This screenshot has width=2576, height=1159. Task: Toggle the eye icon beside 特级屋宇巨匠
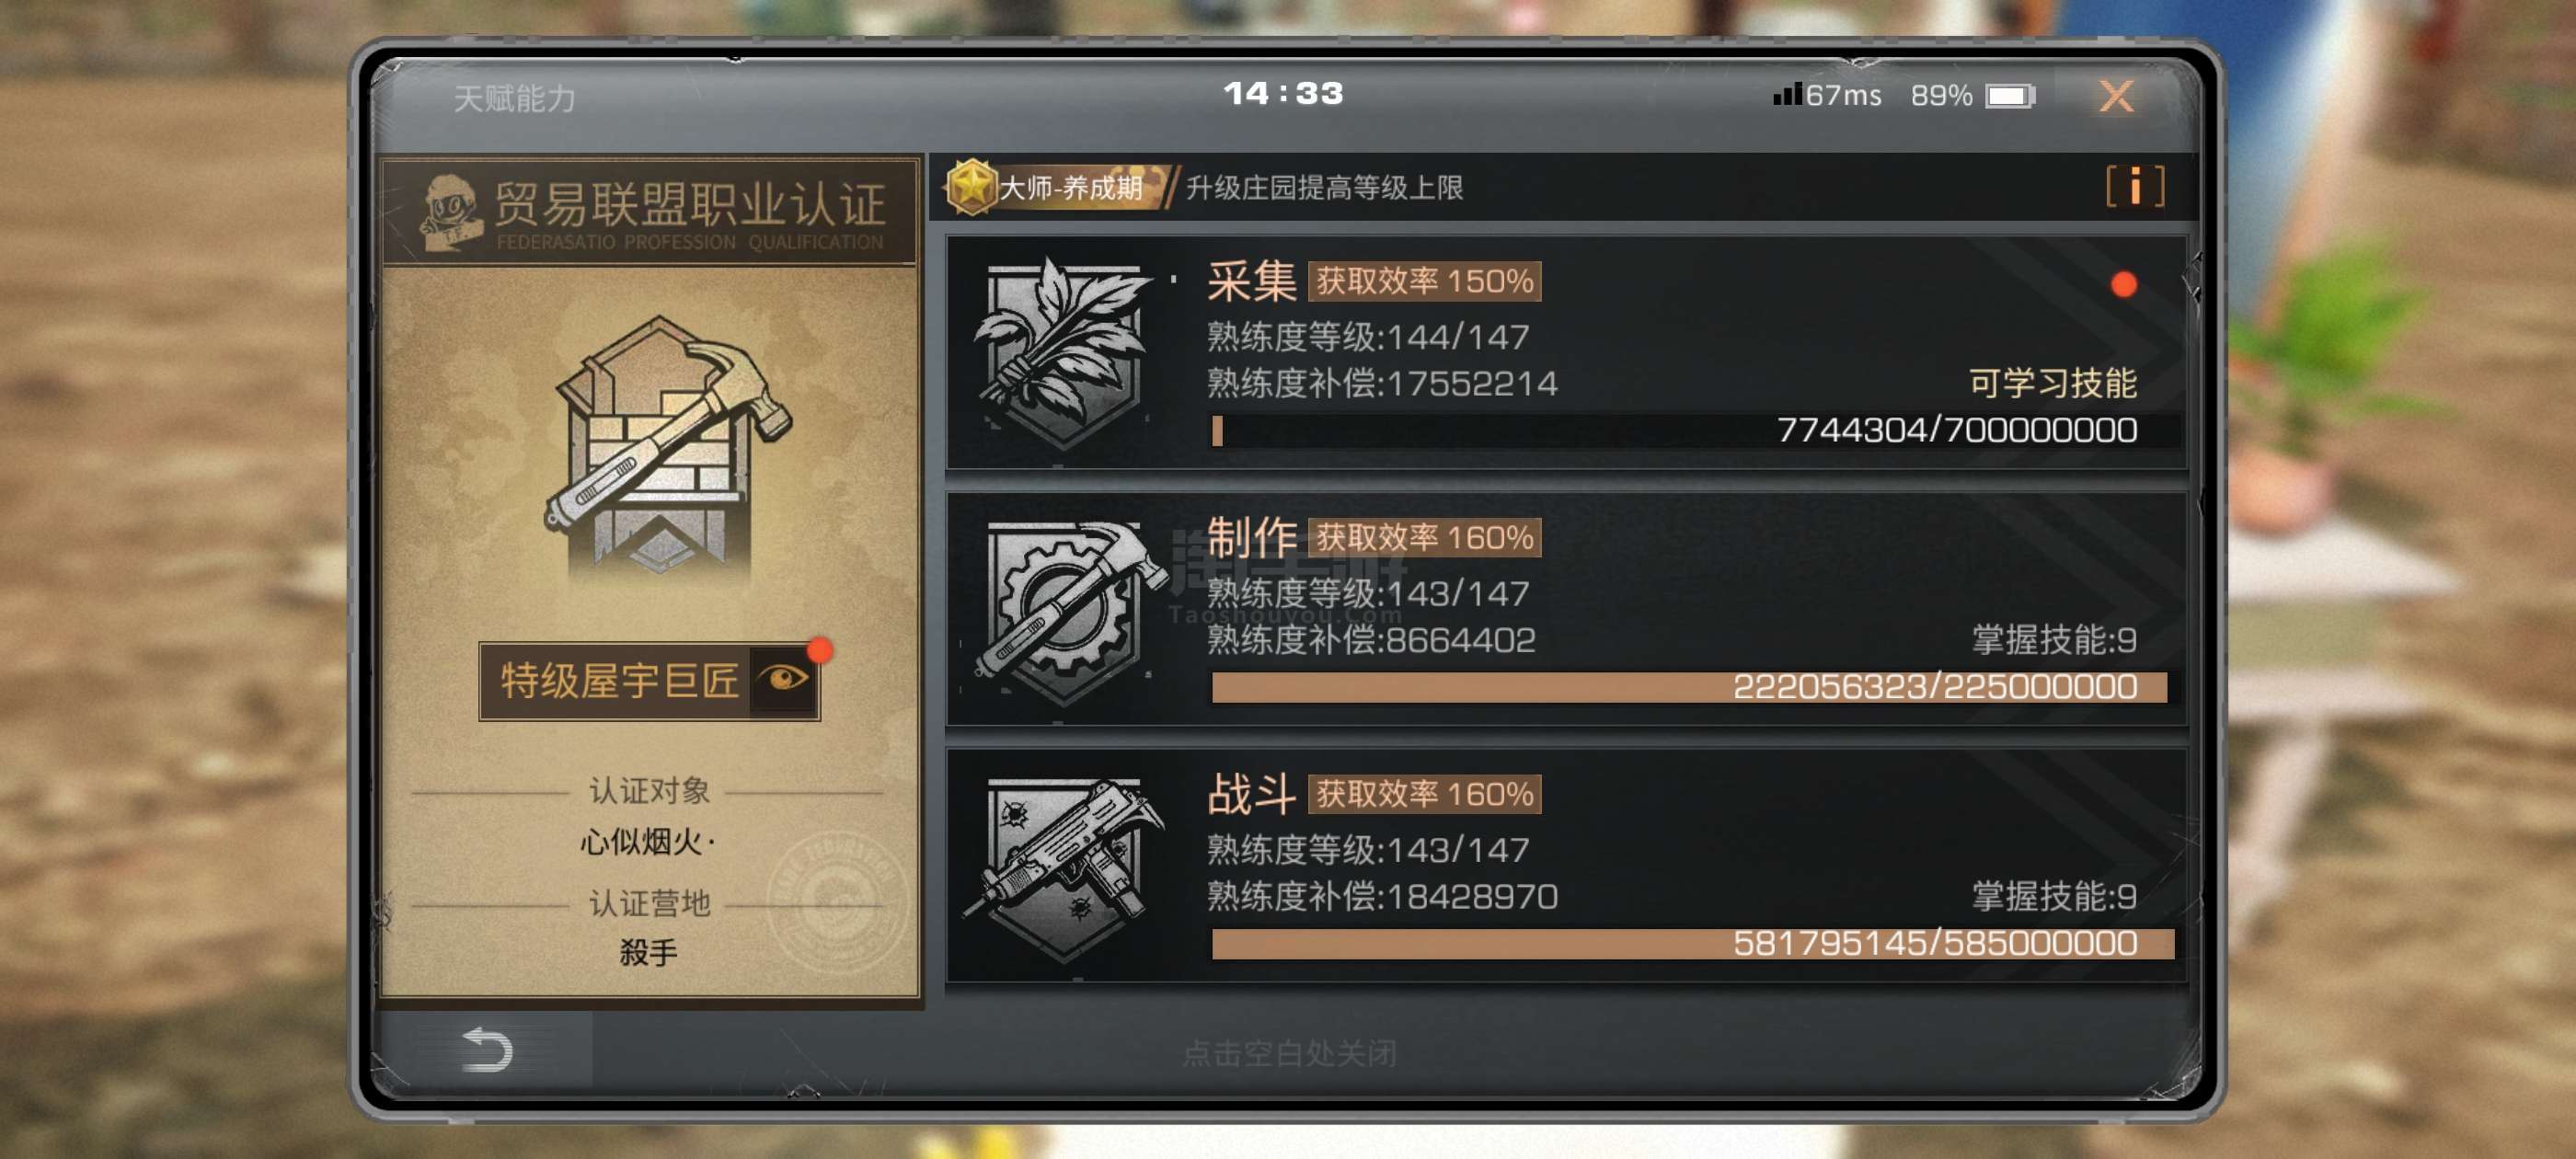tap(783, 680)
